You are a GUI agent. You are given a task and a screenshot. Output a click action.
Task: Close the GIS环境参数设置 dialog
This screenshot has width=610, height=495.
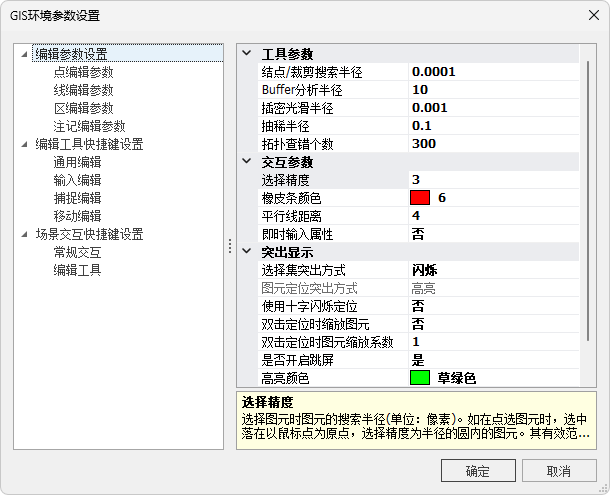point(583,16)
